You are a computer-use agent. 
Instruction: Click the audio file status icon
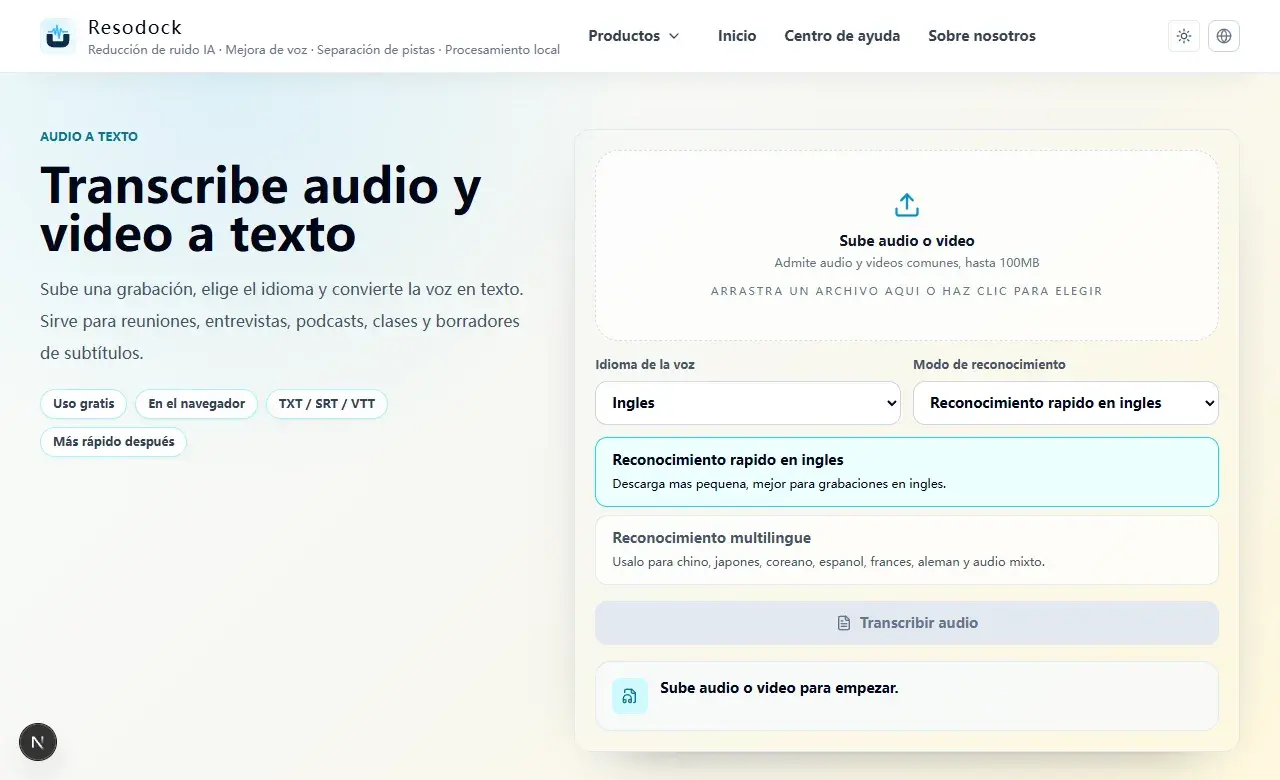[630, 696]
